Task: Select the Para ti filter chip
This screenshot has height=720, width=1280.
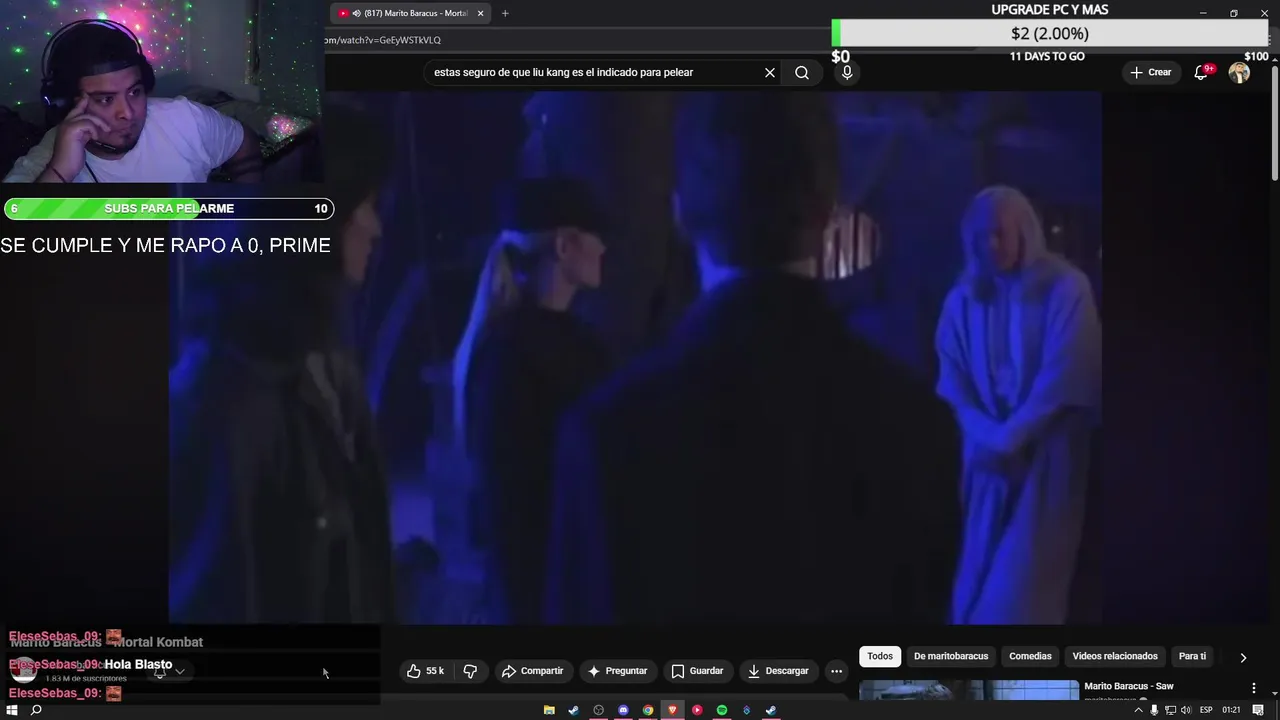Action: [1192, 656]
